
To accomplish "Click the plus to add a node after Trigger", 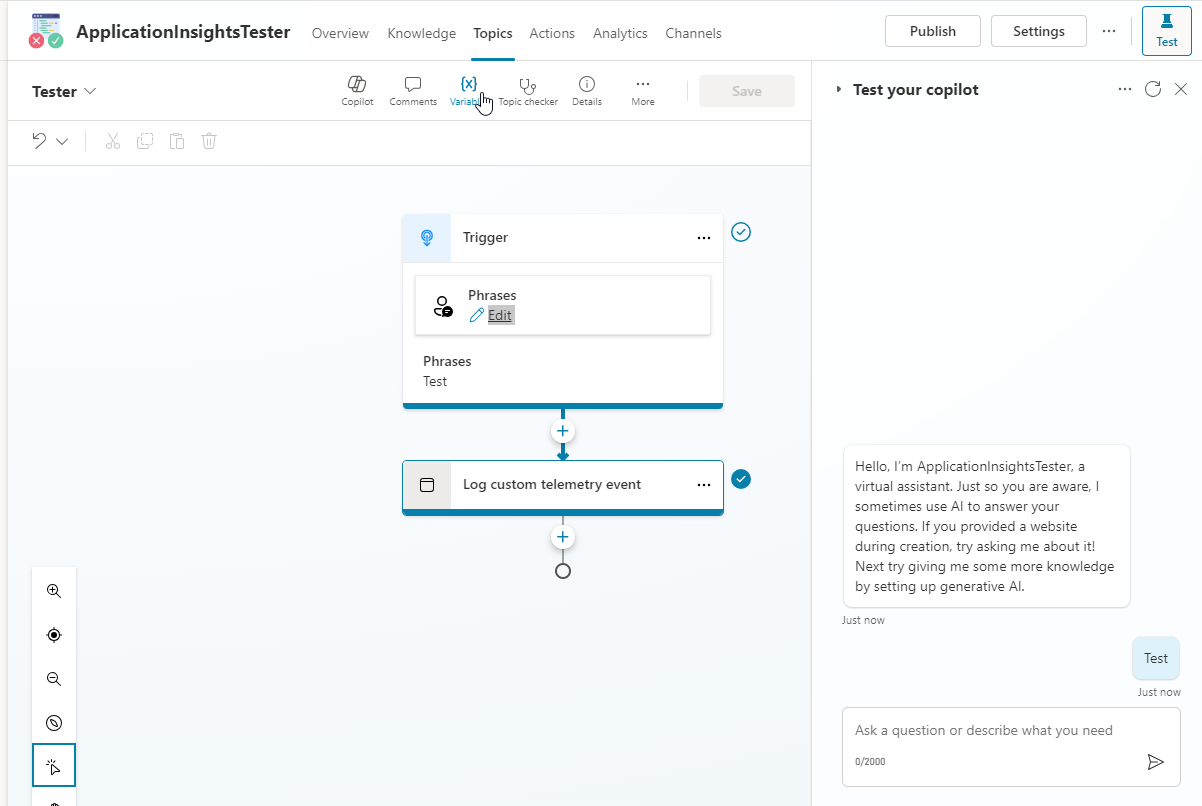I will (562, 431).
